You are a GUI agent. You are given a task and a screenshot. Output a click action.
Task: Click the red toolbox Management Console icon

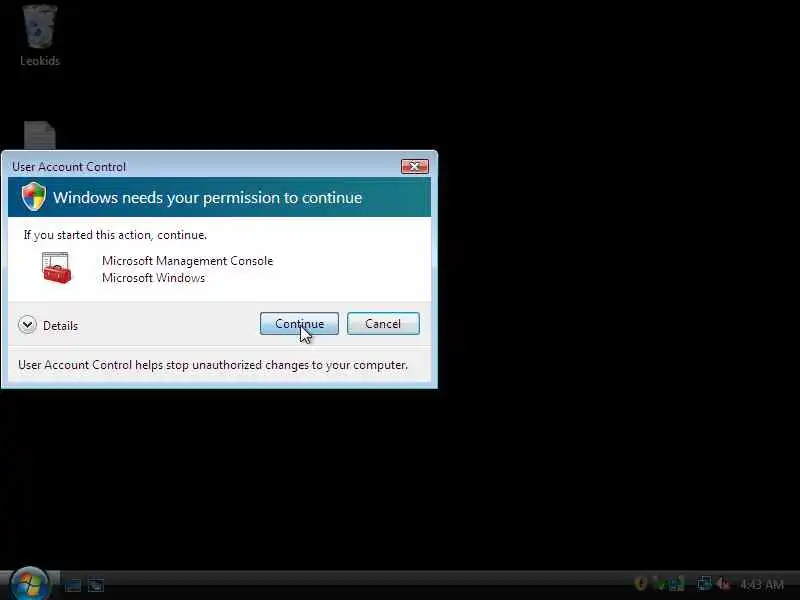coord(57,268)
